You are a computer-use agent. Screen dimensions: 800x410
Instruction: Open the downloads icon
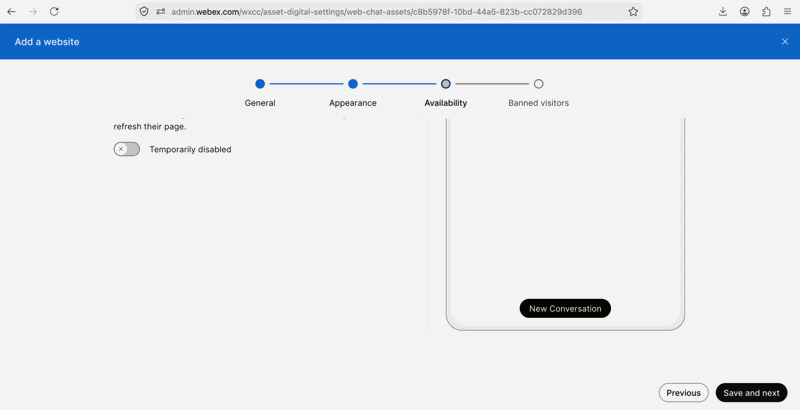pos(723,11)
